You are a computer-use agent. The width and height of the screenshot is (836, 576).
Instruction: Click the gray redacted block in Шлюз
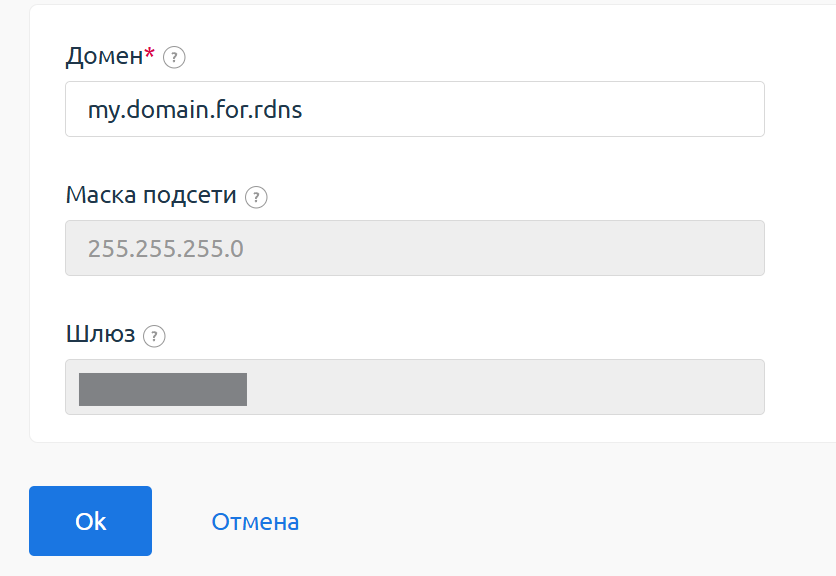pos(163,389)
